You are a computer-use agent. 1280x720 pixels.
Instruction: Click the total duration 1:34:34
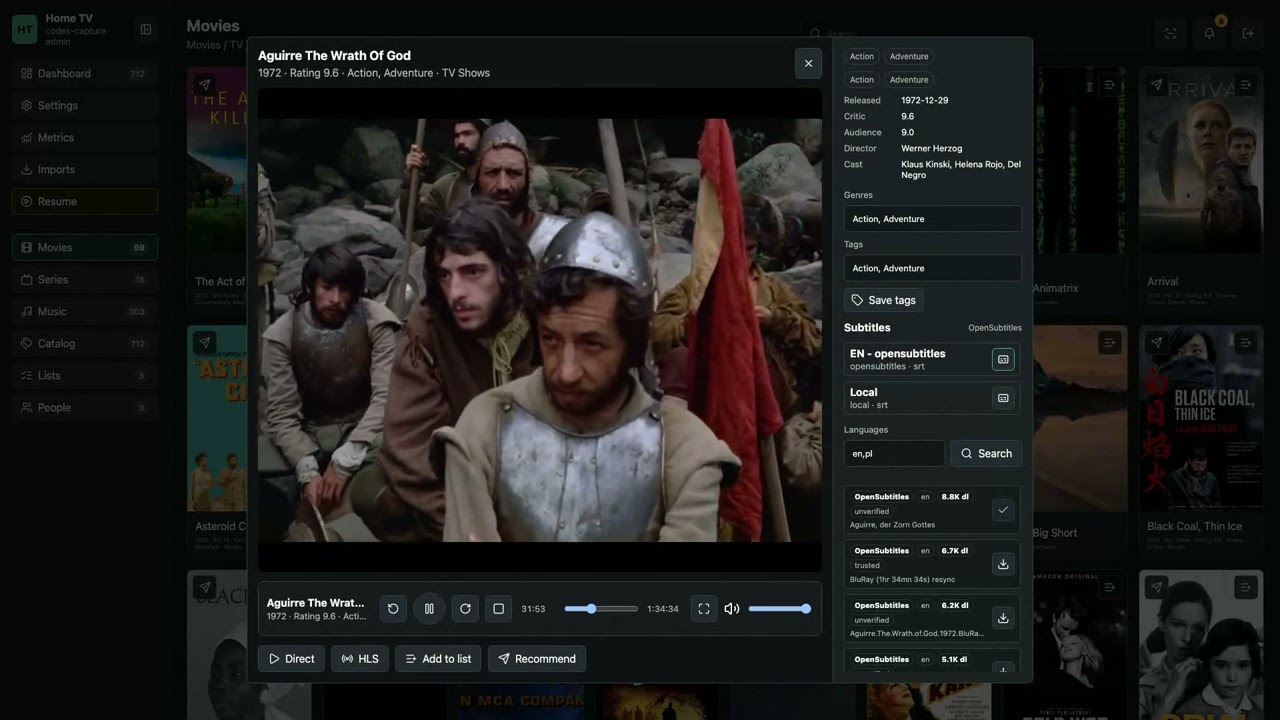[x=663, y=609]
